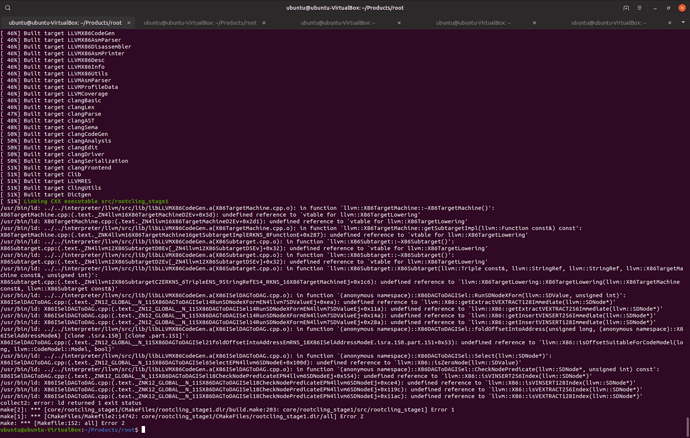The height and width of the screenshot is (438, 690).
Task: Close the fourth terminal tab
Action: tap(535, 22)
